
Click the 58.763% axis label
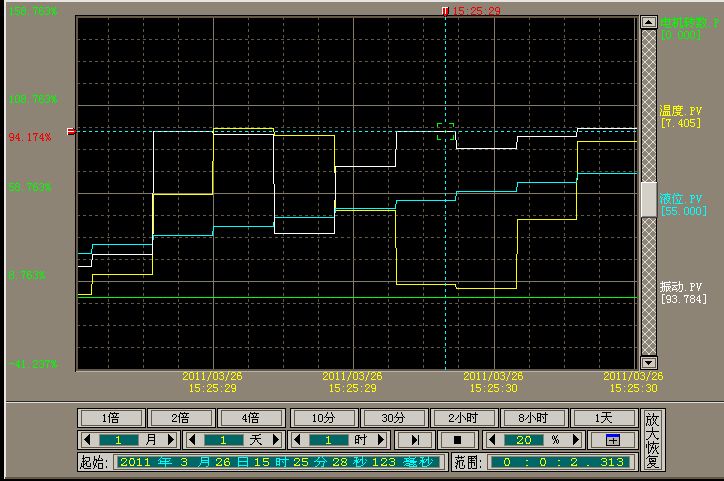29,187
